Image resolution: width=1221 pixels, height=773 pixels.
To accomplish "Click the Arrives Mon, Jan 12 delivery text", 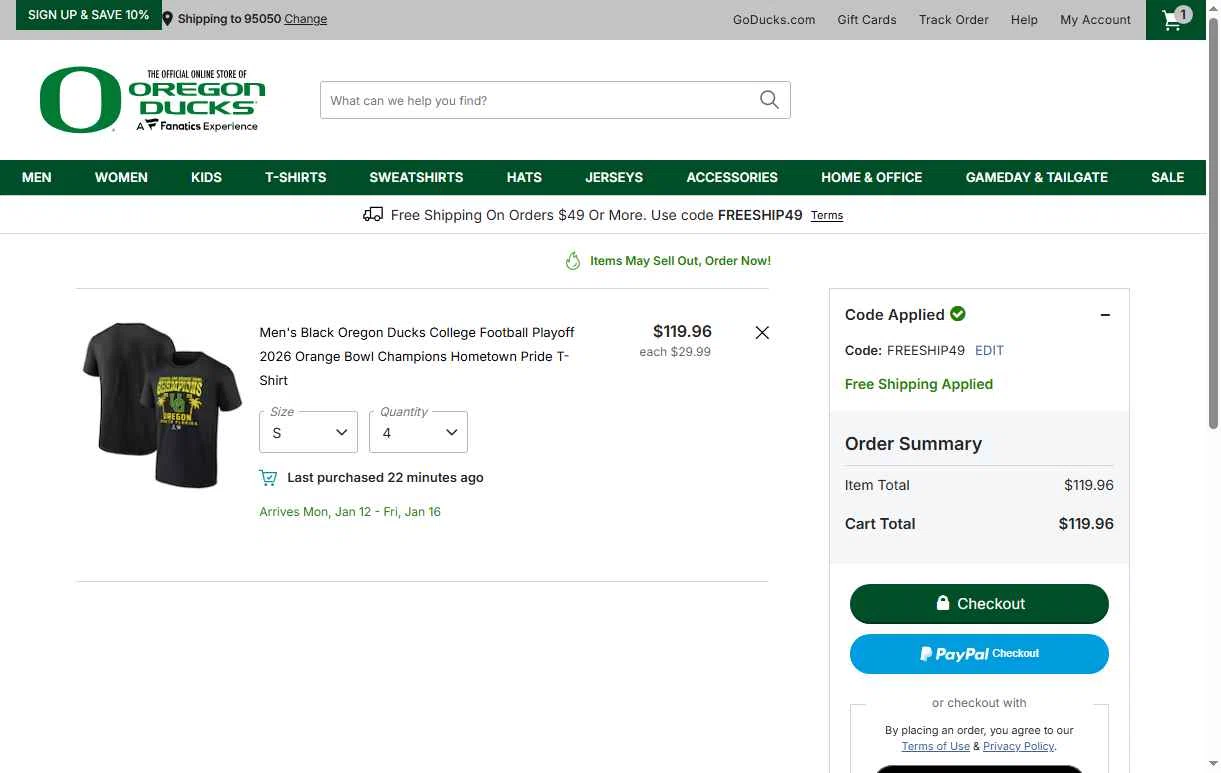I will point(350,512).
